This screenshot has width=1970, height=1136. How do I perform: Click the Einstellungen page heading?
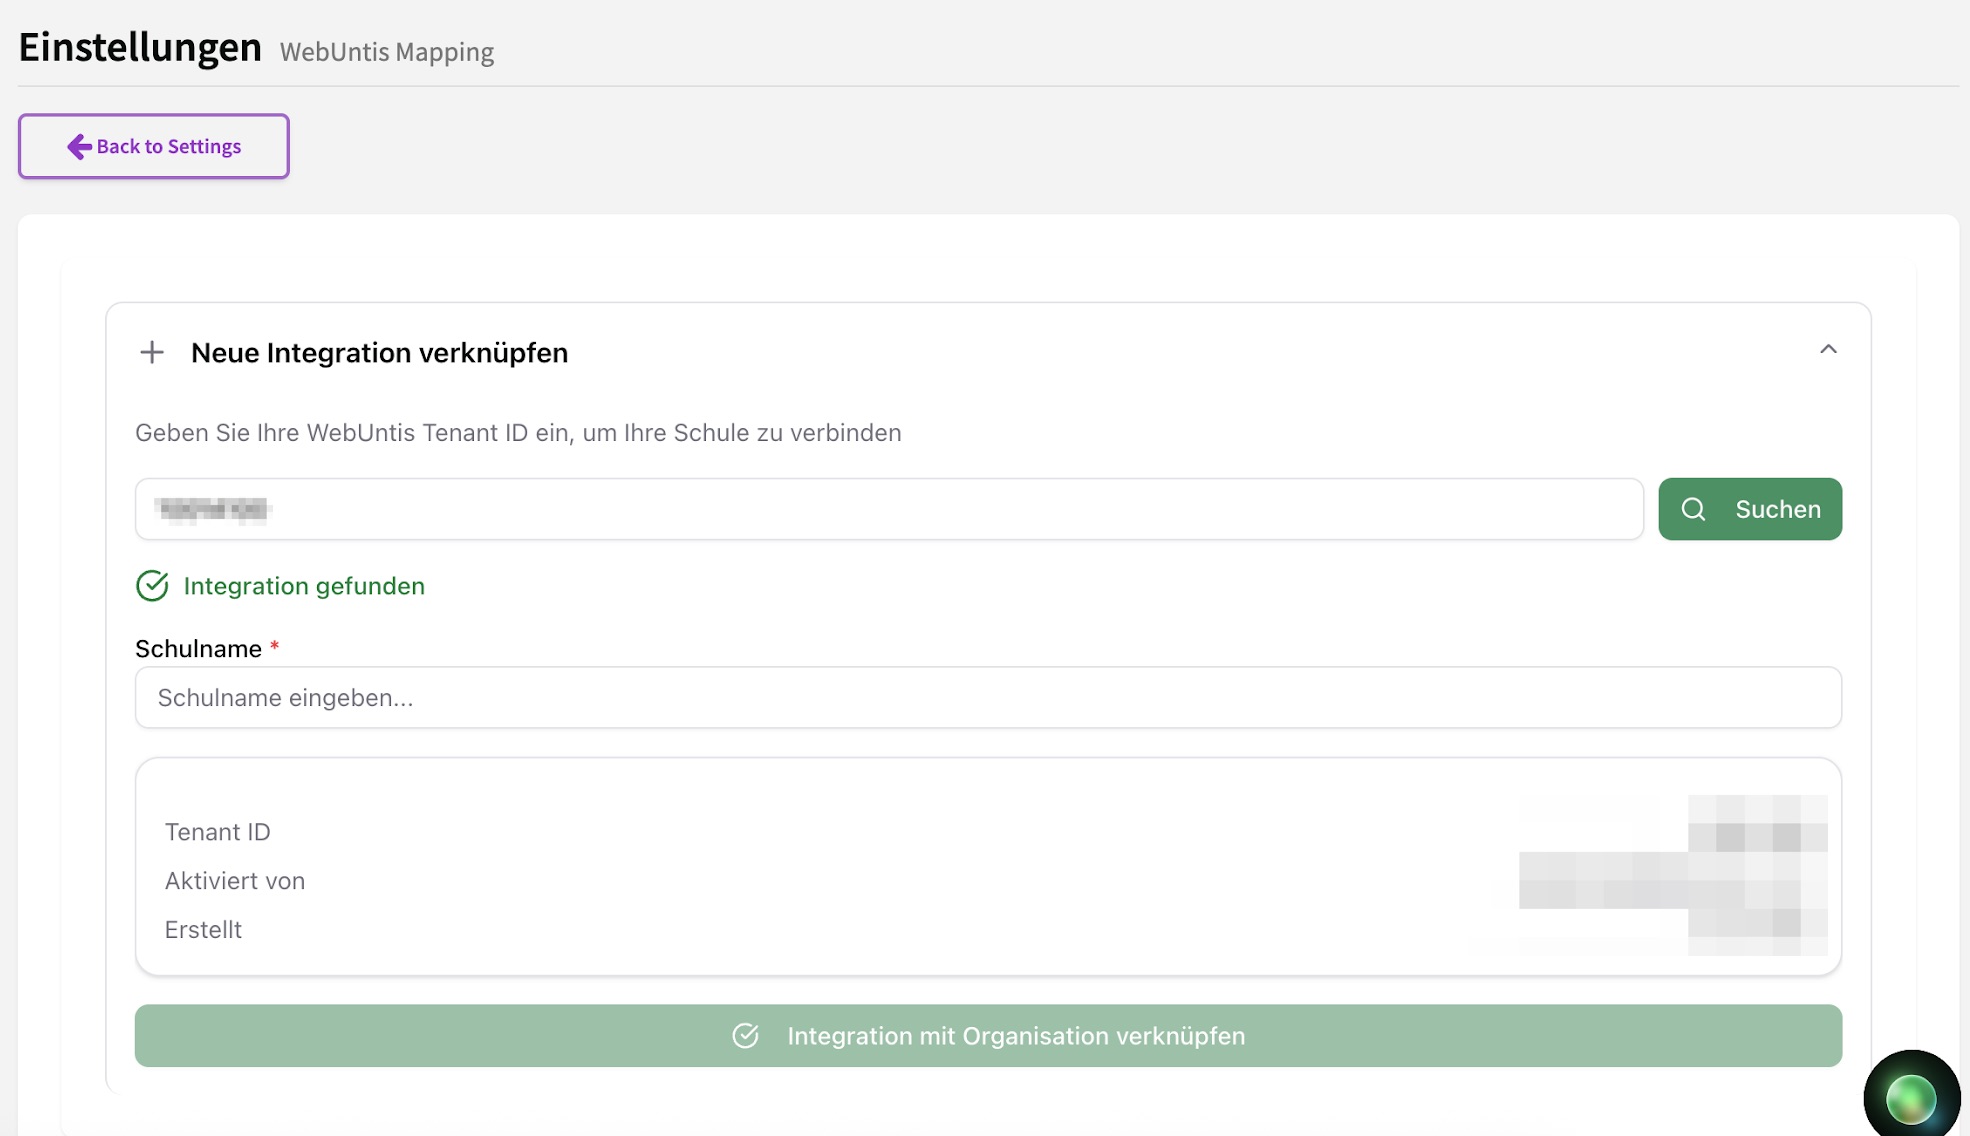140,47
